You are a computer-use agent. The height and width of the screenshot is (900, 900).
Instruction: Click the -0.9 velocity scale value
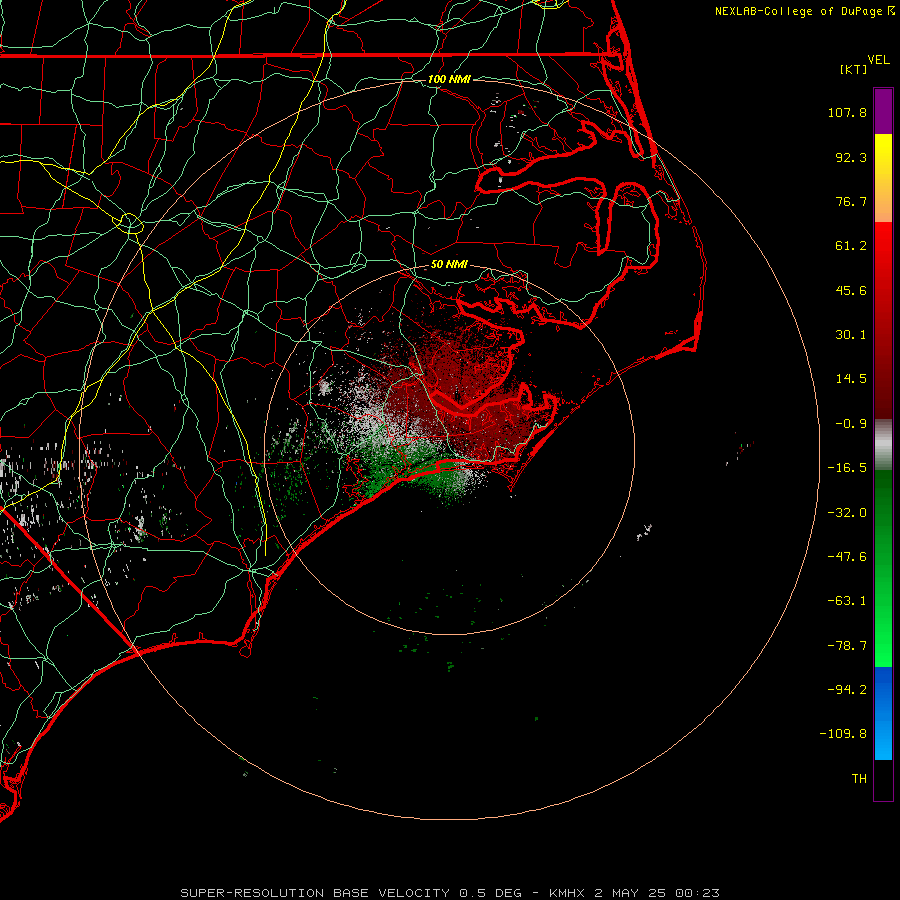coord(851,424)
